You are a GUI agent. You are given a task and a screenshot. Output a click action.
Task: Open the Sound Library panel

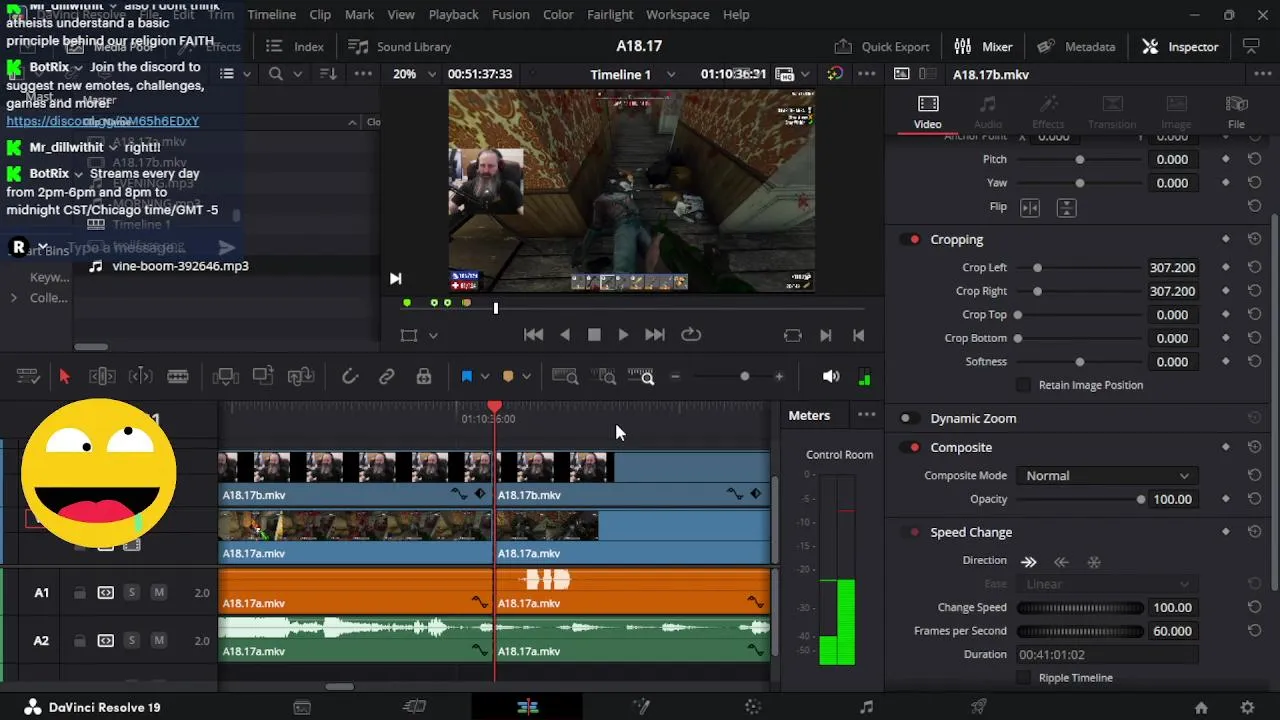pos(399,47)
